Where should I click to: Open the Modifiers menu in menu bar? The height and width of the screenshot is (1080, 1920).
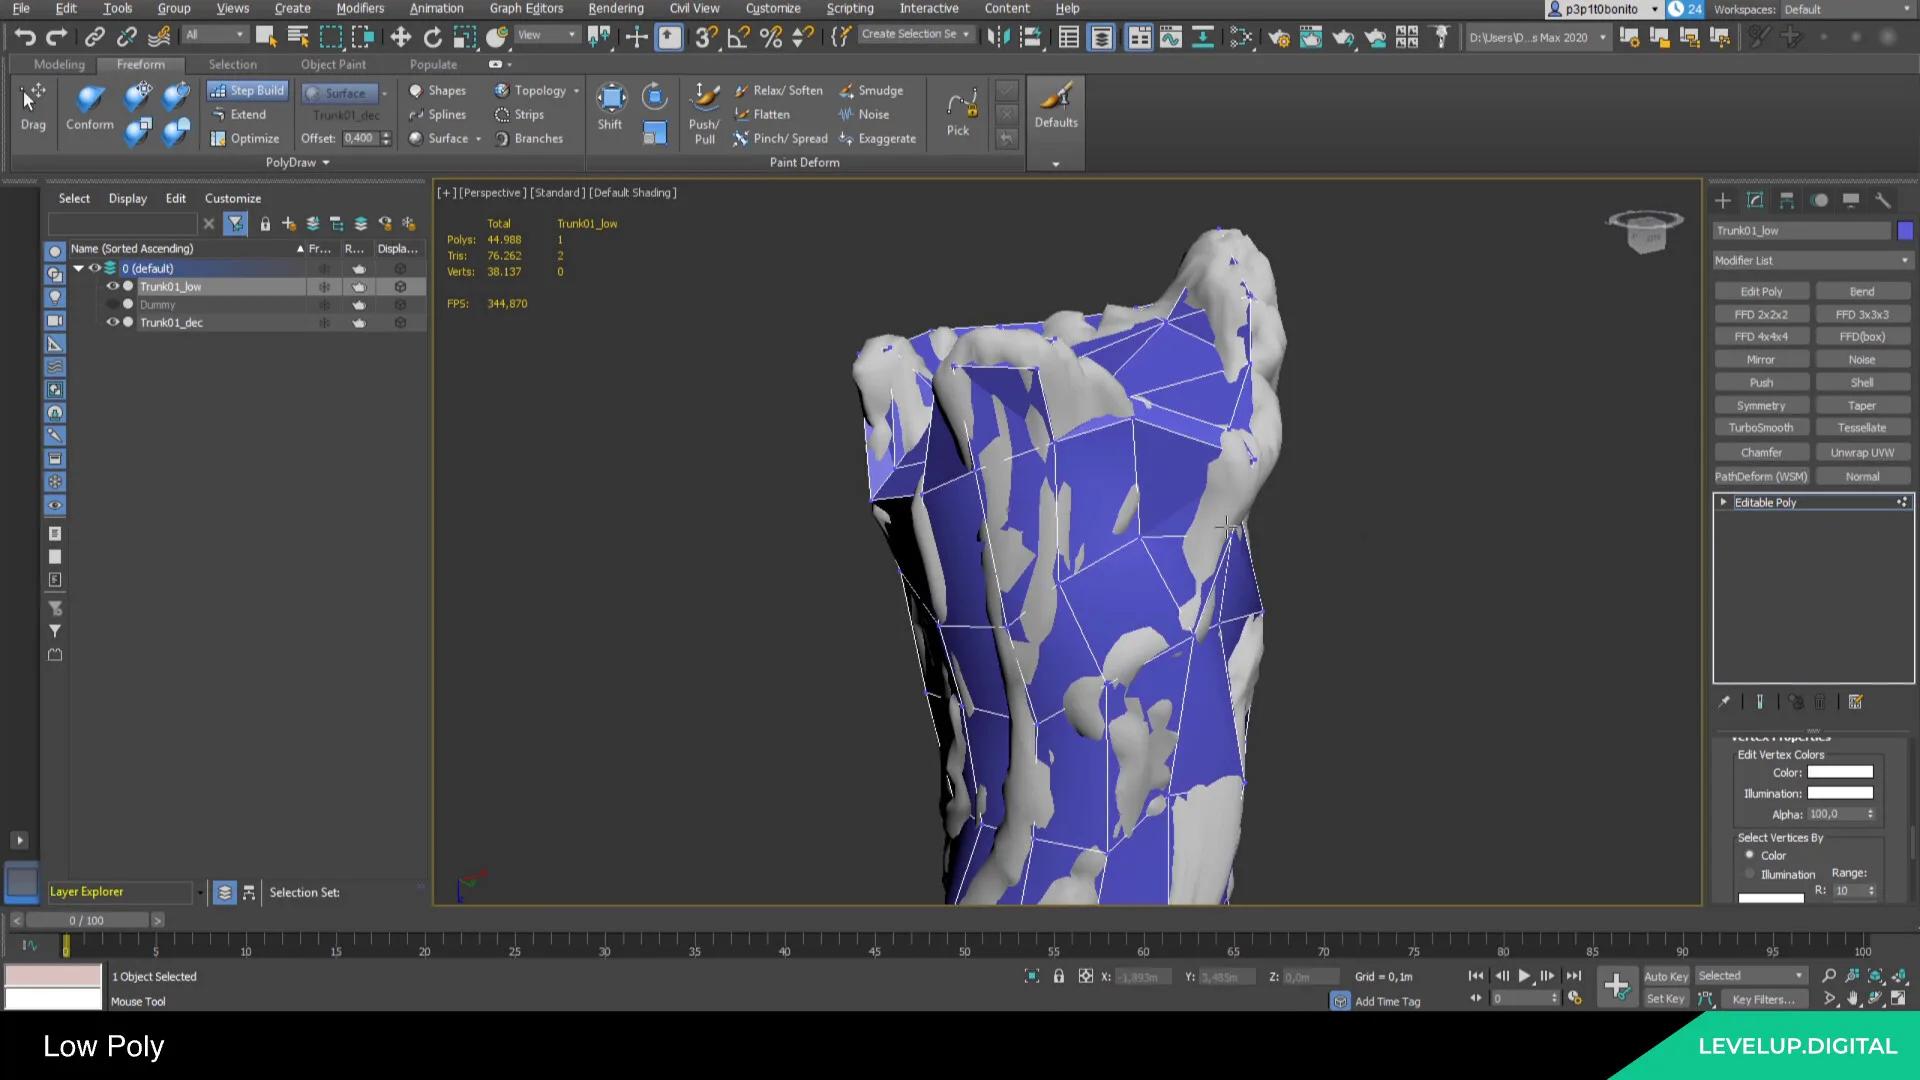[x=359, y=8]
